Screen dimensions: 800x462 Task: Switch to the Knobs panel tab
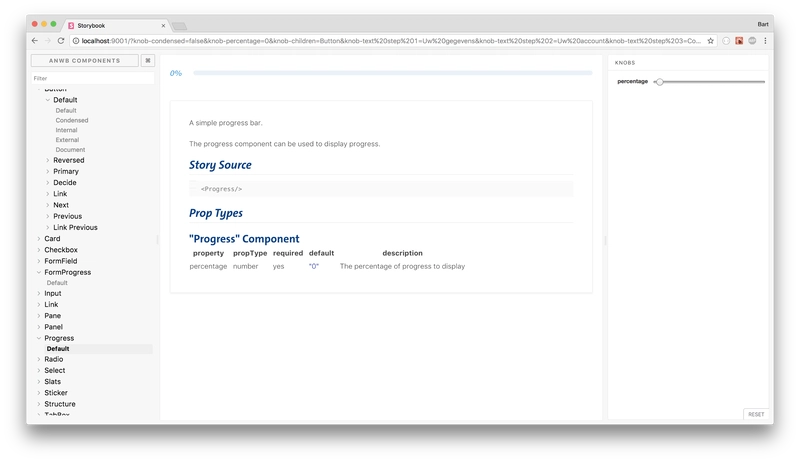click(624, 61)
